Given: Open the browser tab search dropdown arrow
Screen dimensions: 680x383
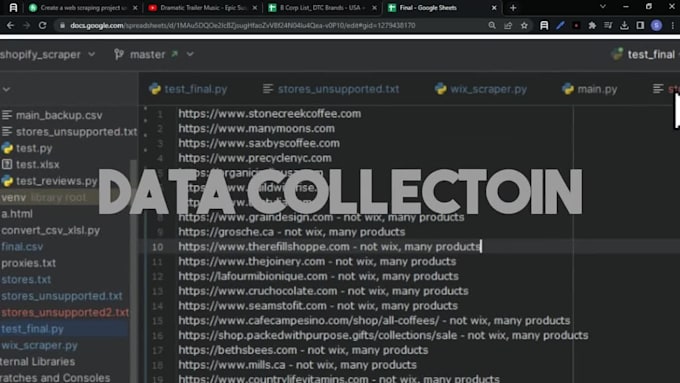Looking at the screenshot, I should point(603,7).
